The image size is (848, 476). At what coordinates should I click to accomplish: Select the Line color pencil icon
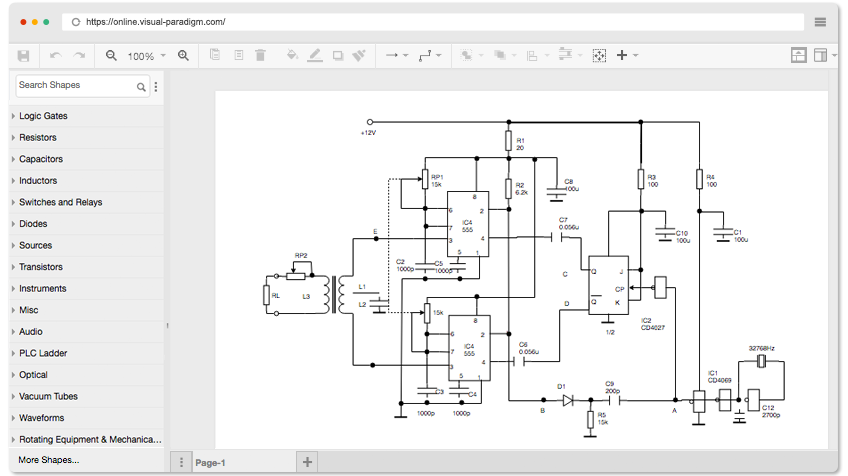point(315,55)
